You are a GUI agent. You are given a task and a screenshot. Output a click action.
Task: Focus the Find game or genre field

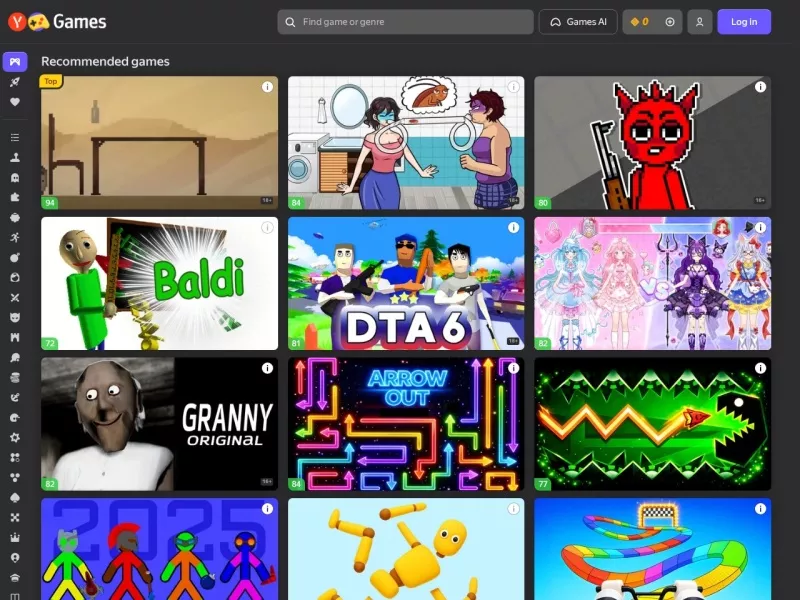406,22
